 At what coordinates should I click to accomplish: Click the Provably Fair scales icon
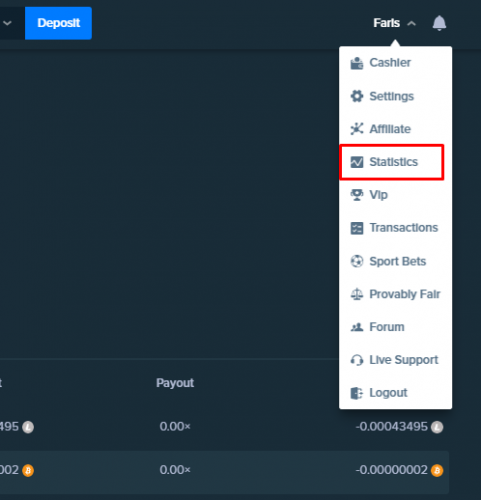[x=357, y=294]
